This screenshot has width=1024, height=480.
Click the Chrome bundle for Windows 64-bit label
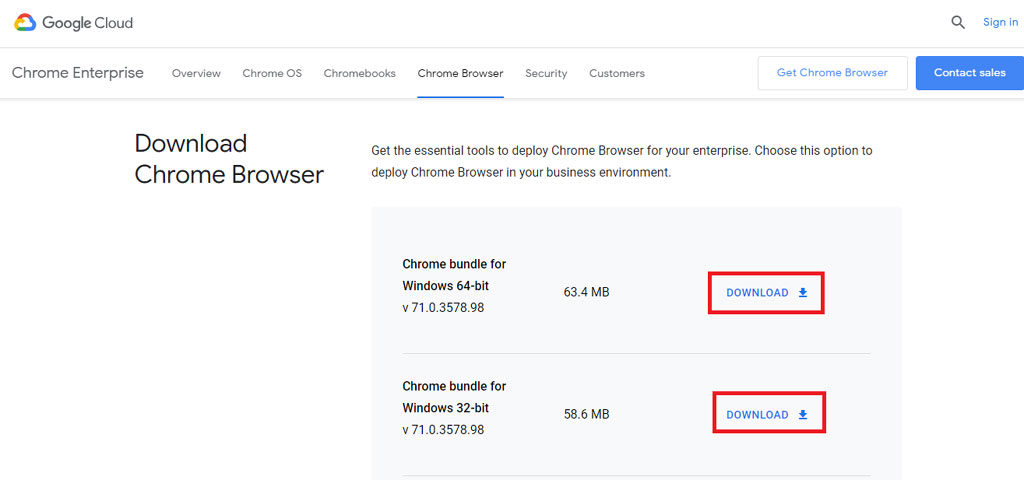pos(454,275)
